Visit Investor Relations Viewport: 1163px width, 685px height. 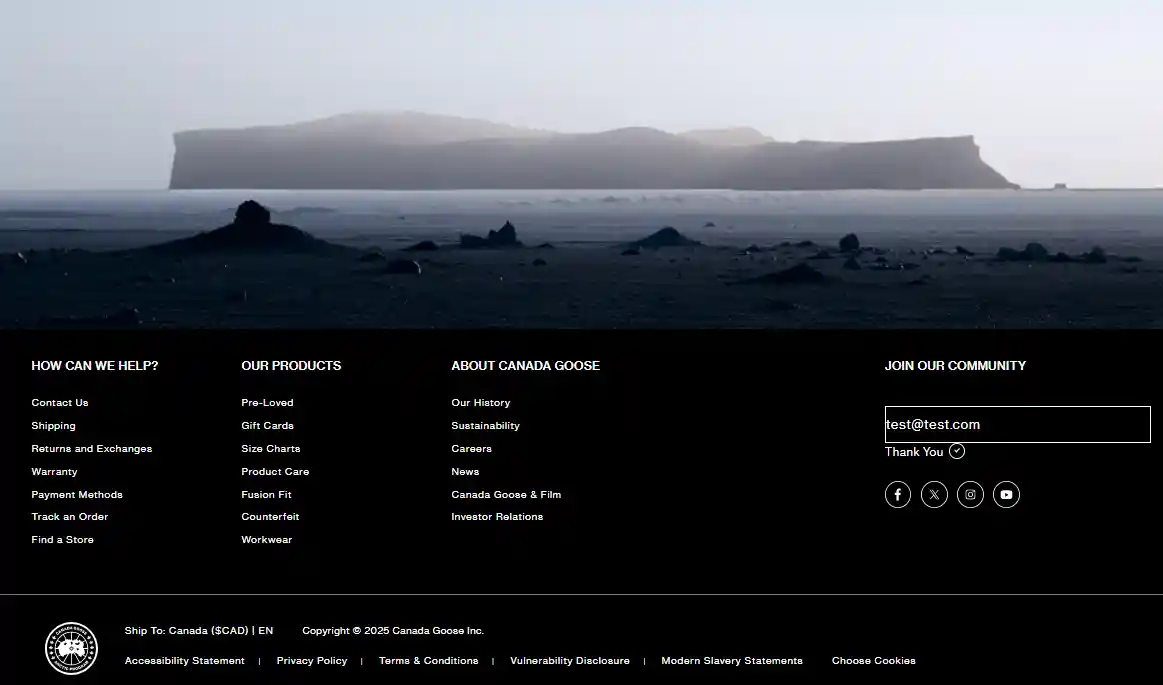pos(497,516)
